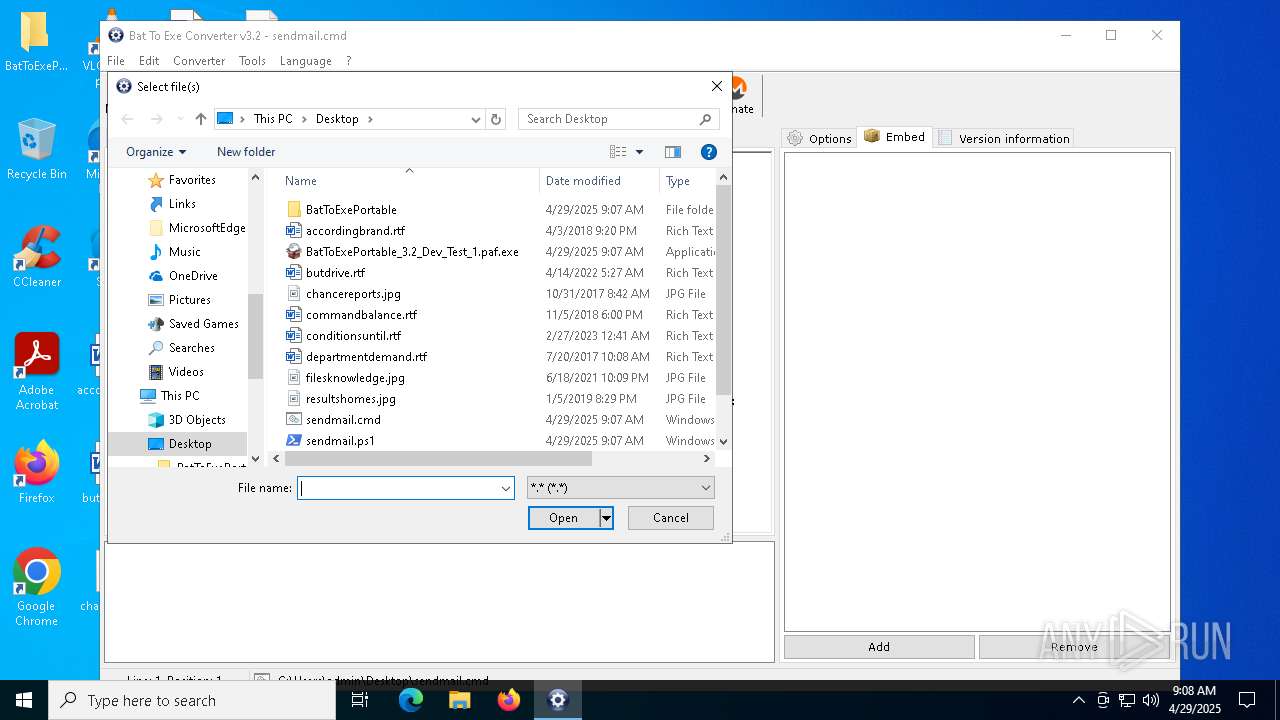The width and height of the screenshot is (1280, 720).
Task: Switch to Version information tab
Action: click(x=1004, y=138)
